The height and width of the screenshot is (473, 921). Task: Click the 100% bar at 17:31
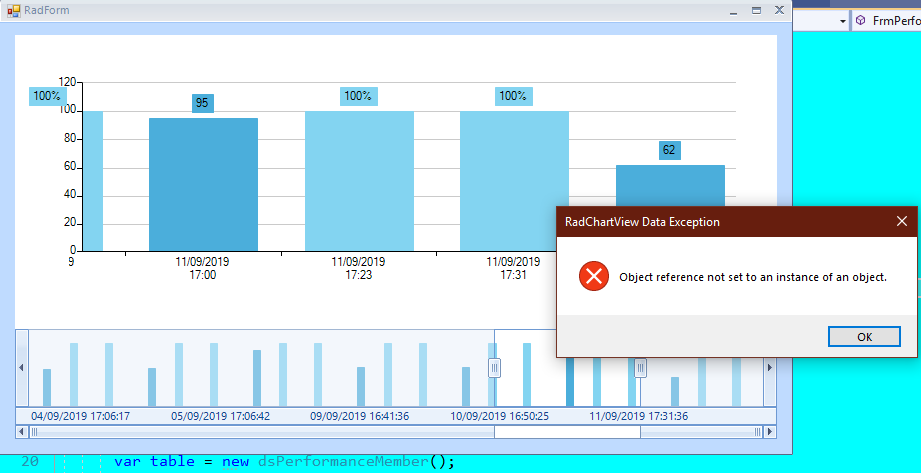point(514,181)
